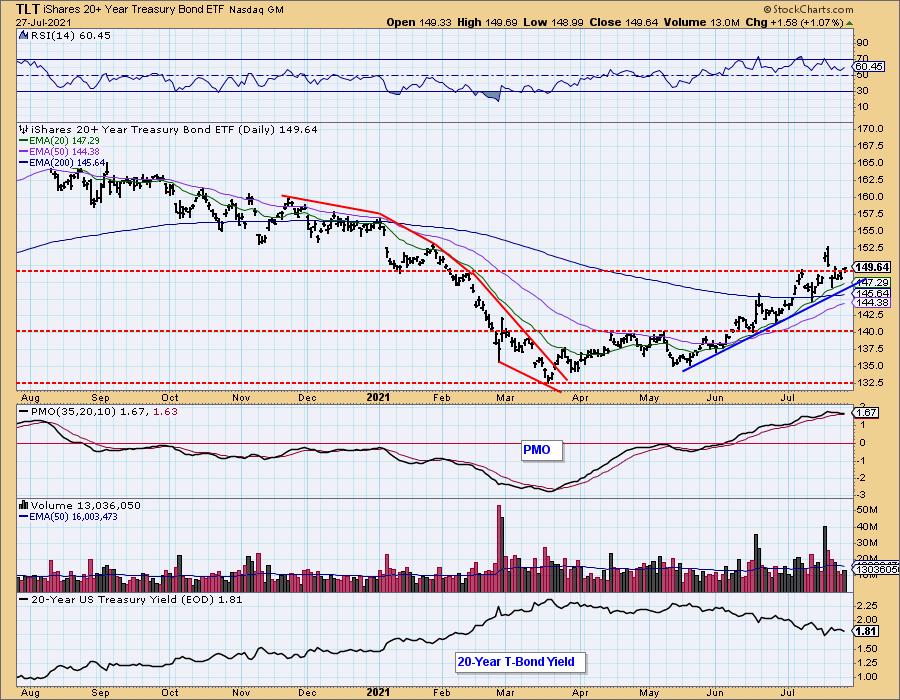The image size is (900, 700).
Task: Click the candlestick icon beside the Daily price label
Action: (x=24, y=129)
